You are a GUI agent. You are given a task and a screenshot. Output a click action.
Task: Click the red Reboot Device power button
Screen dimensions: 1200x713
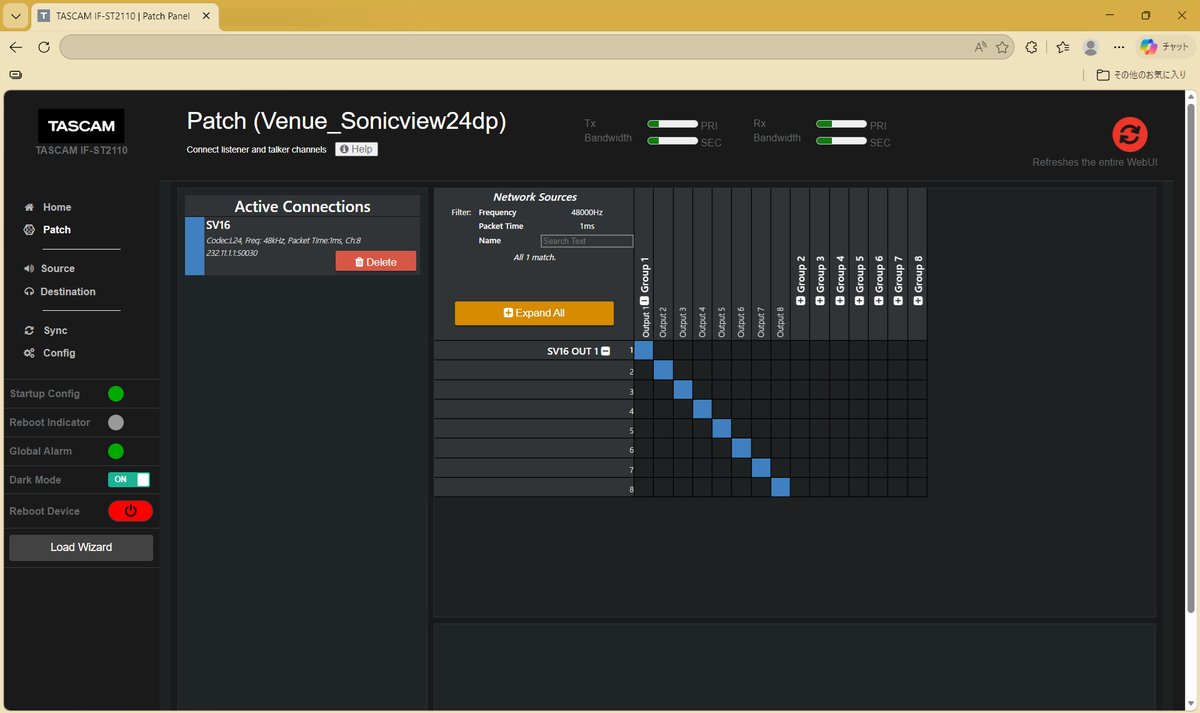(130, 511)
